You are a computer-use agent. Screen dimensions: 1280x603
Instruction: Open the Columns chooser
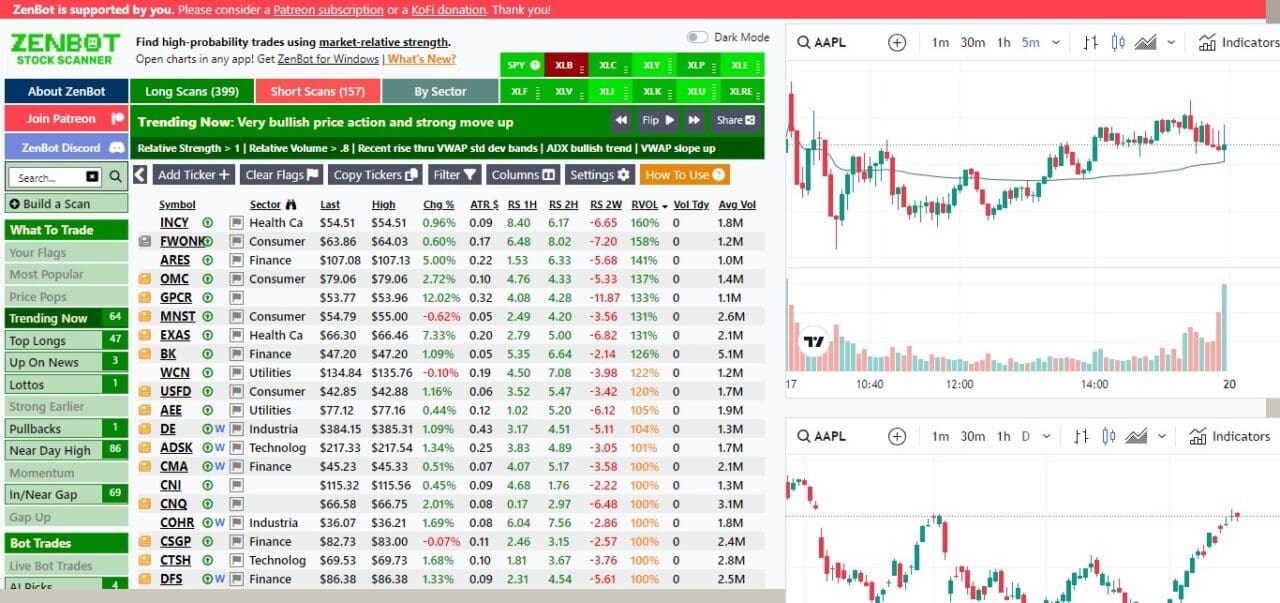(x=523, y=174)
